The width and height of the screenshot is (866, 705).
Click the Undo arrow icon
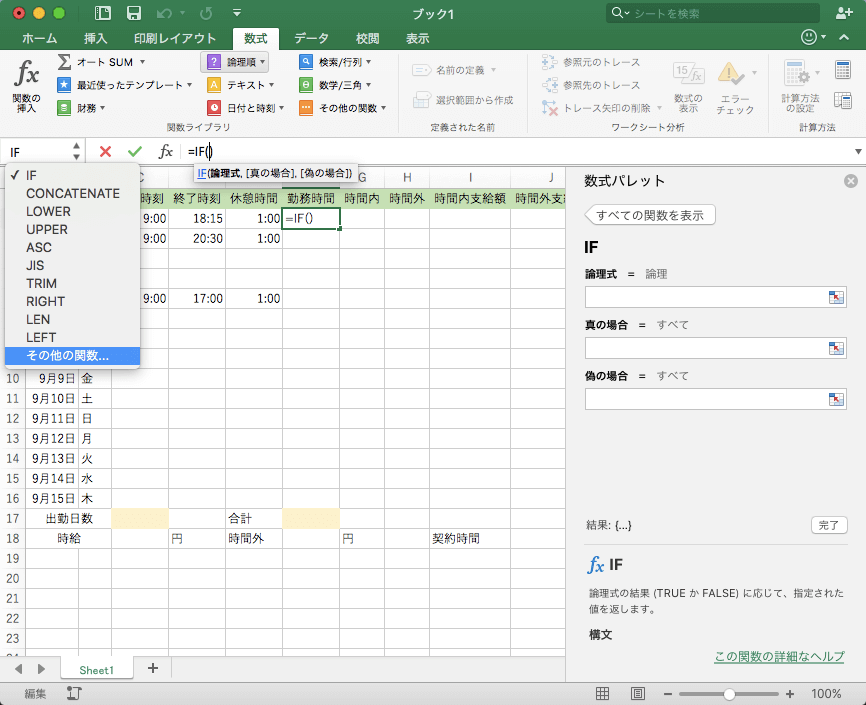point(164,13)
